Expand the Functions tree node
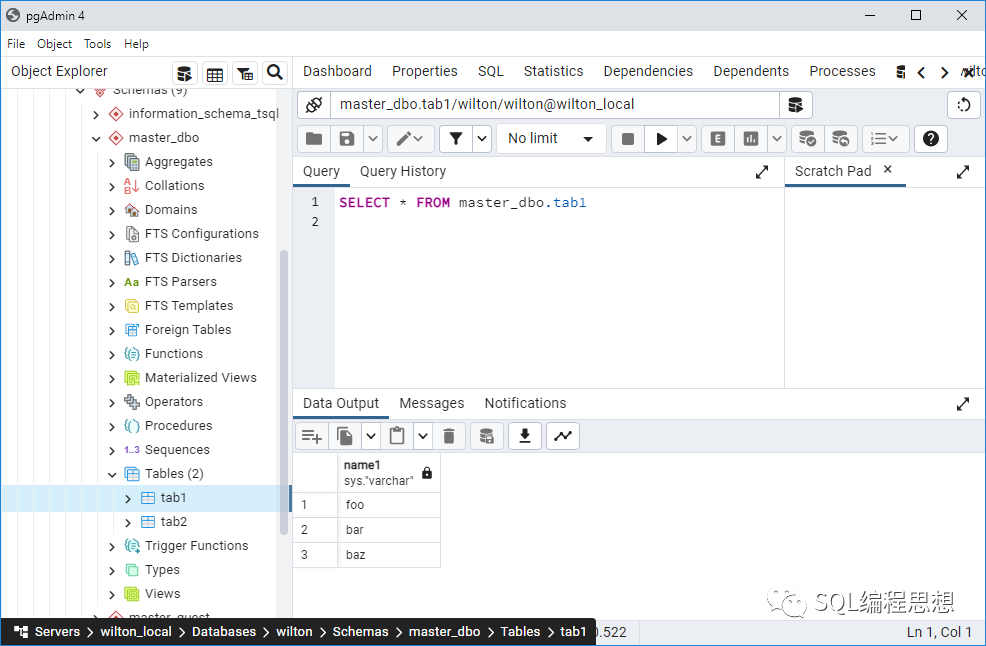 click(x=112, y=354)
